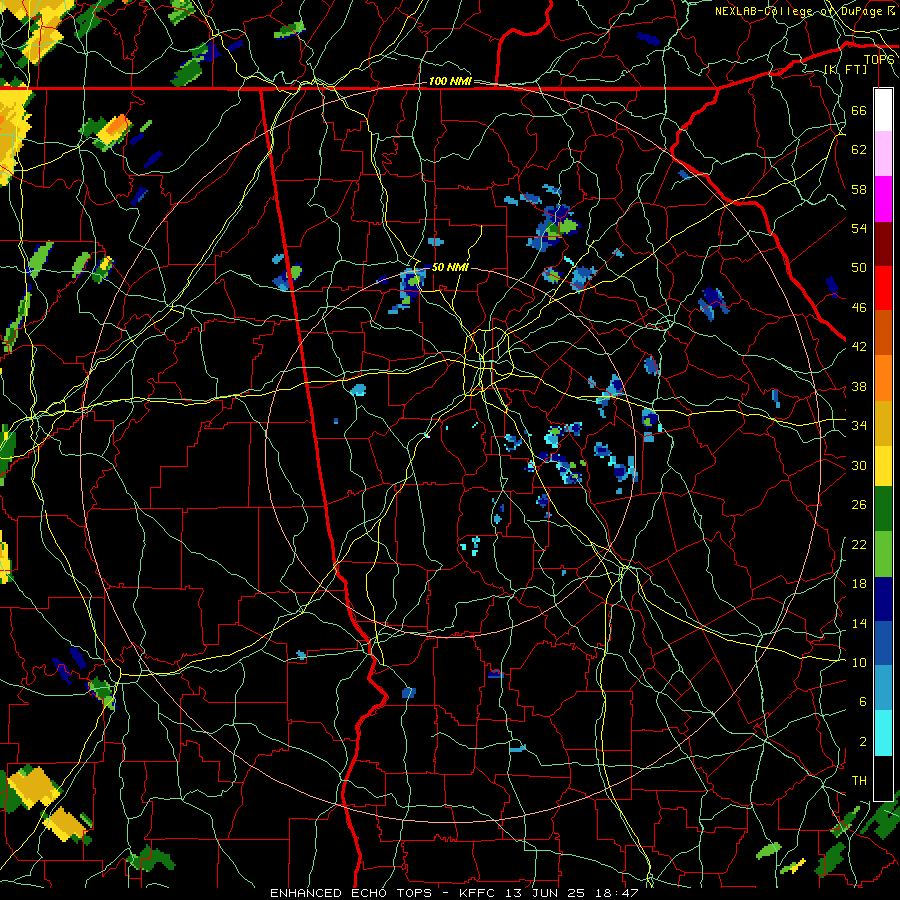Click the dark red legend swatch
This screenshot has width=900, height=900.
click(883, 243)
